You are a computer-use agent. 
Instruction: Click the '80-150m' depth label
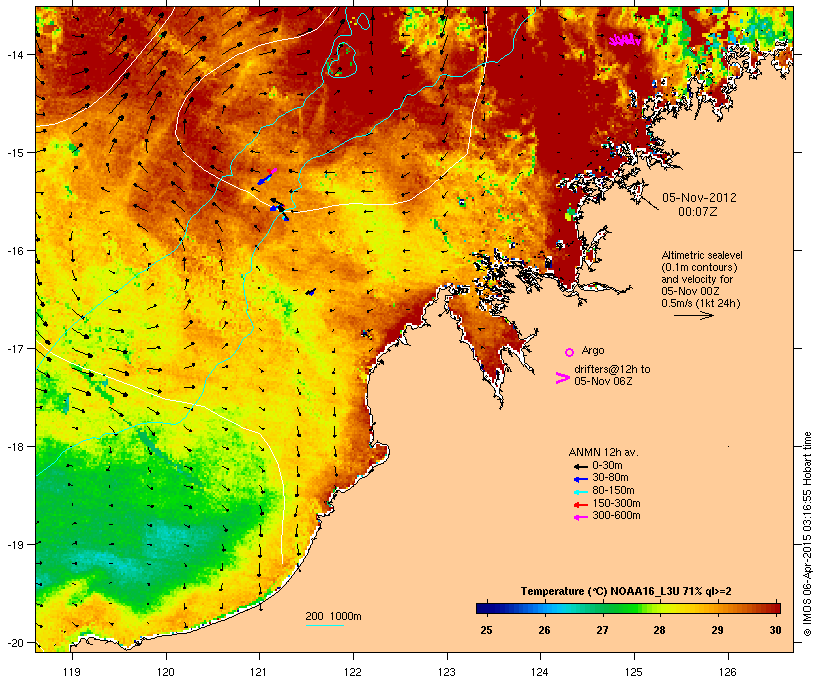click(x=613, y=491)
